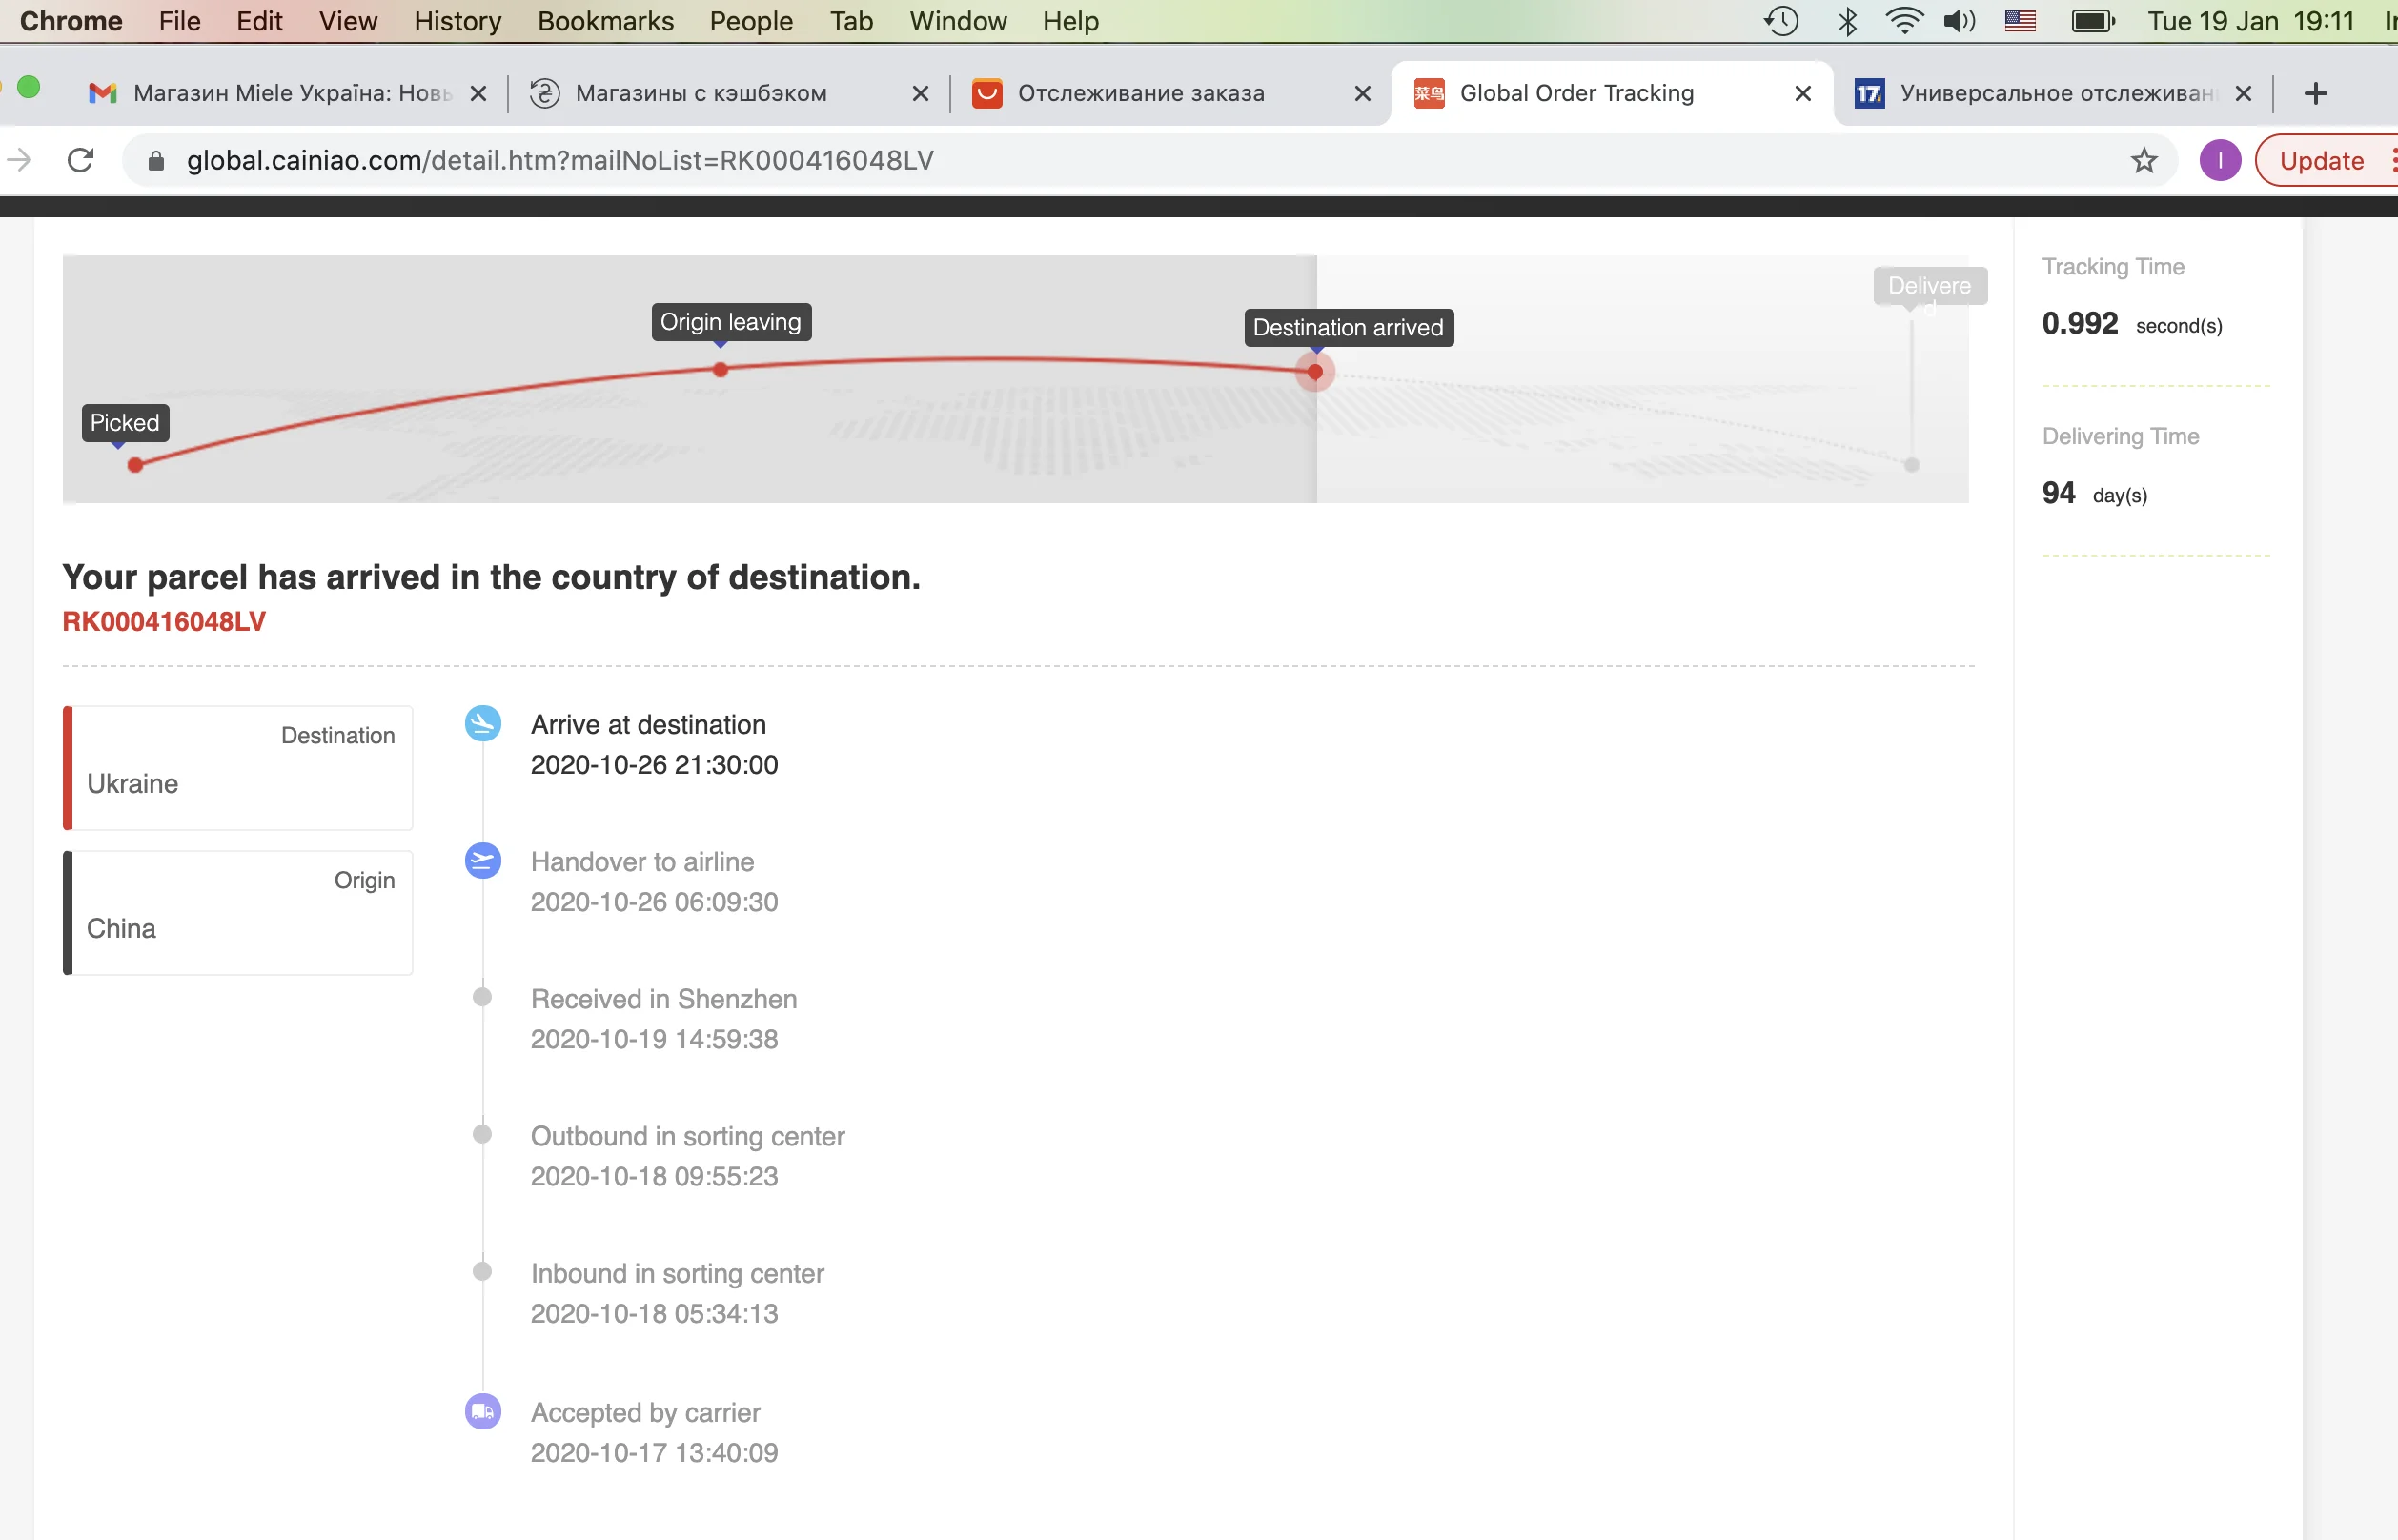The height and width of the screenshot is (1540, 2398).
Task: Click the Origin leaving timeline point
Action: click(720, 370)
